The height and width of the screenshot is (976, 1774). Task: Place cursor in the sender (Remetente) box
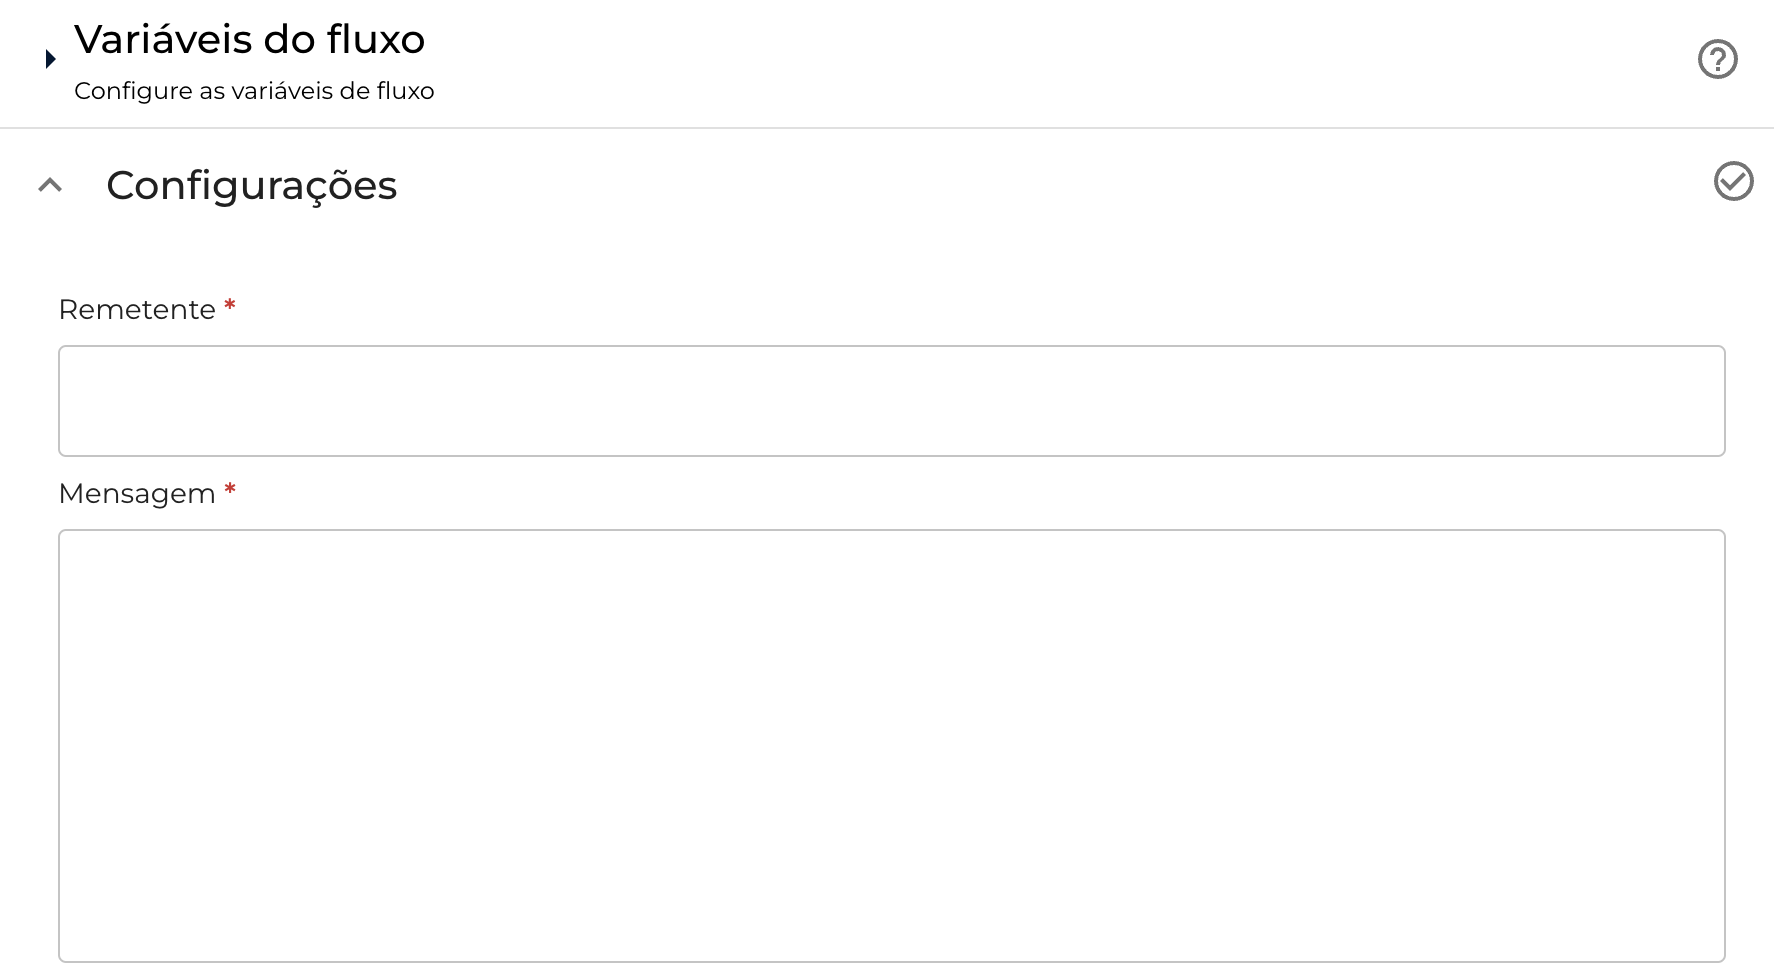click(x=891, y=401)
